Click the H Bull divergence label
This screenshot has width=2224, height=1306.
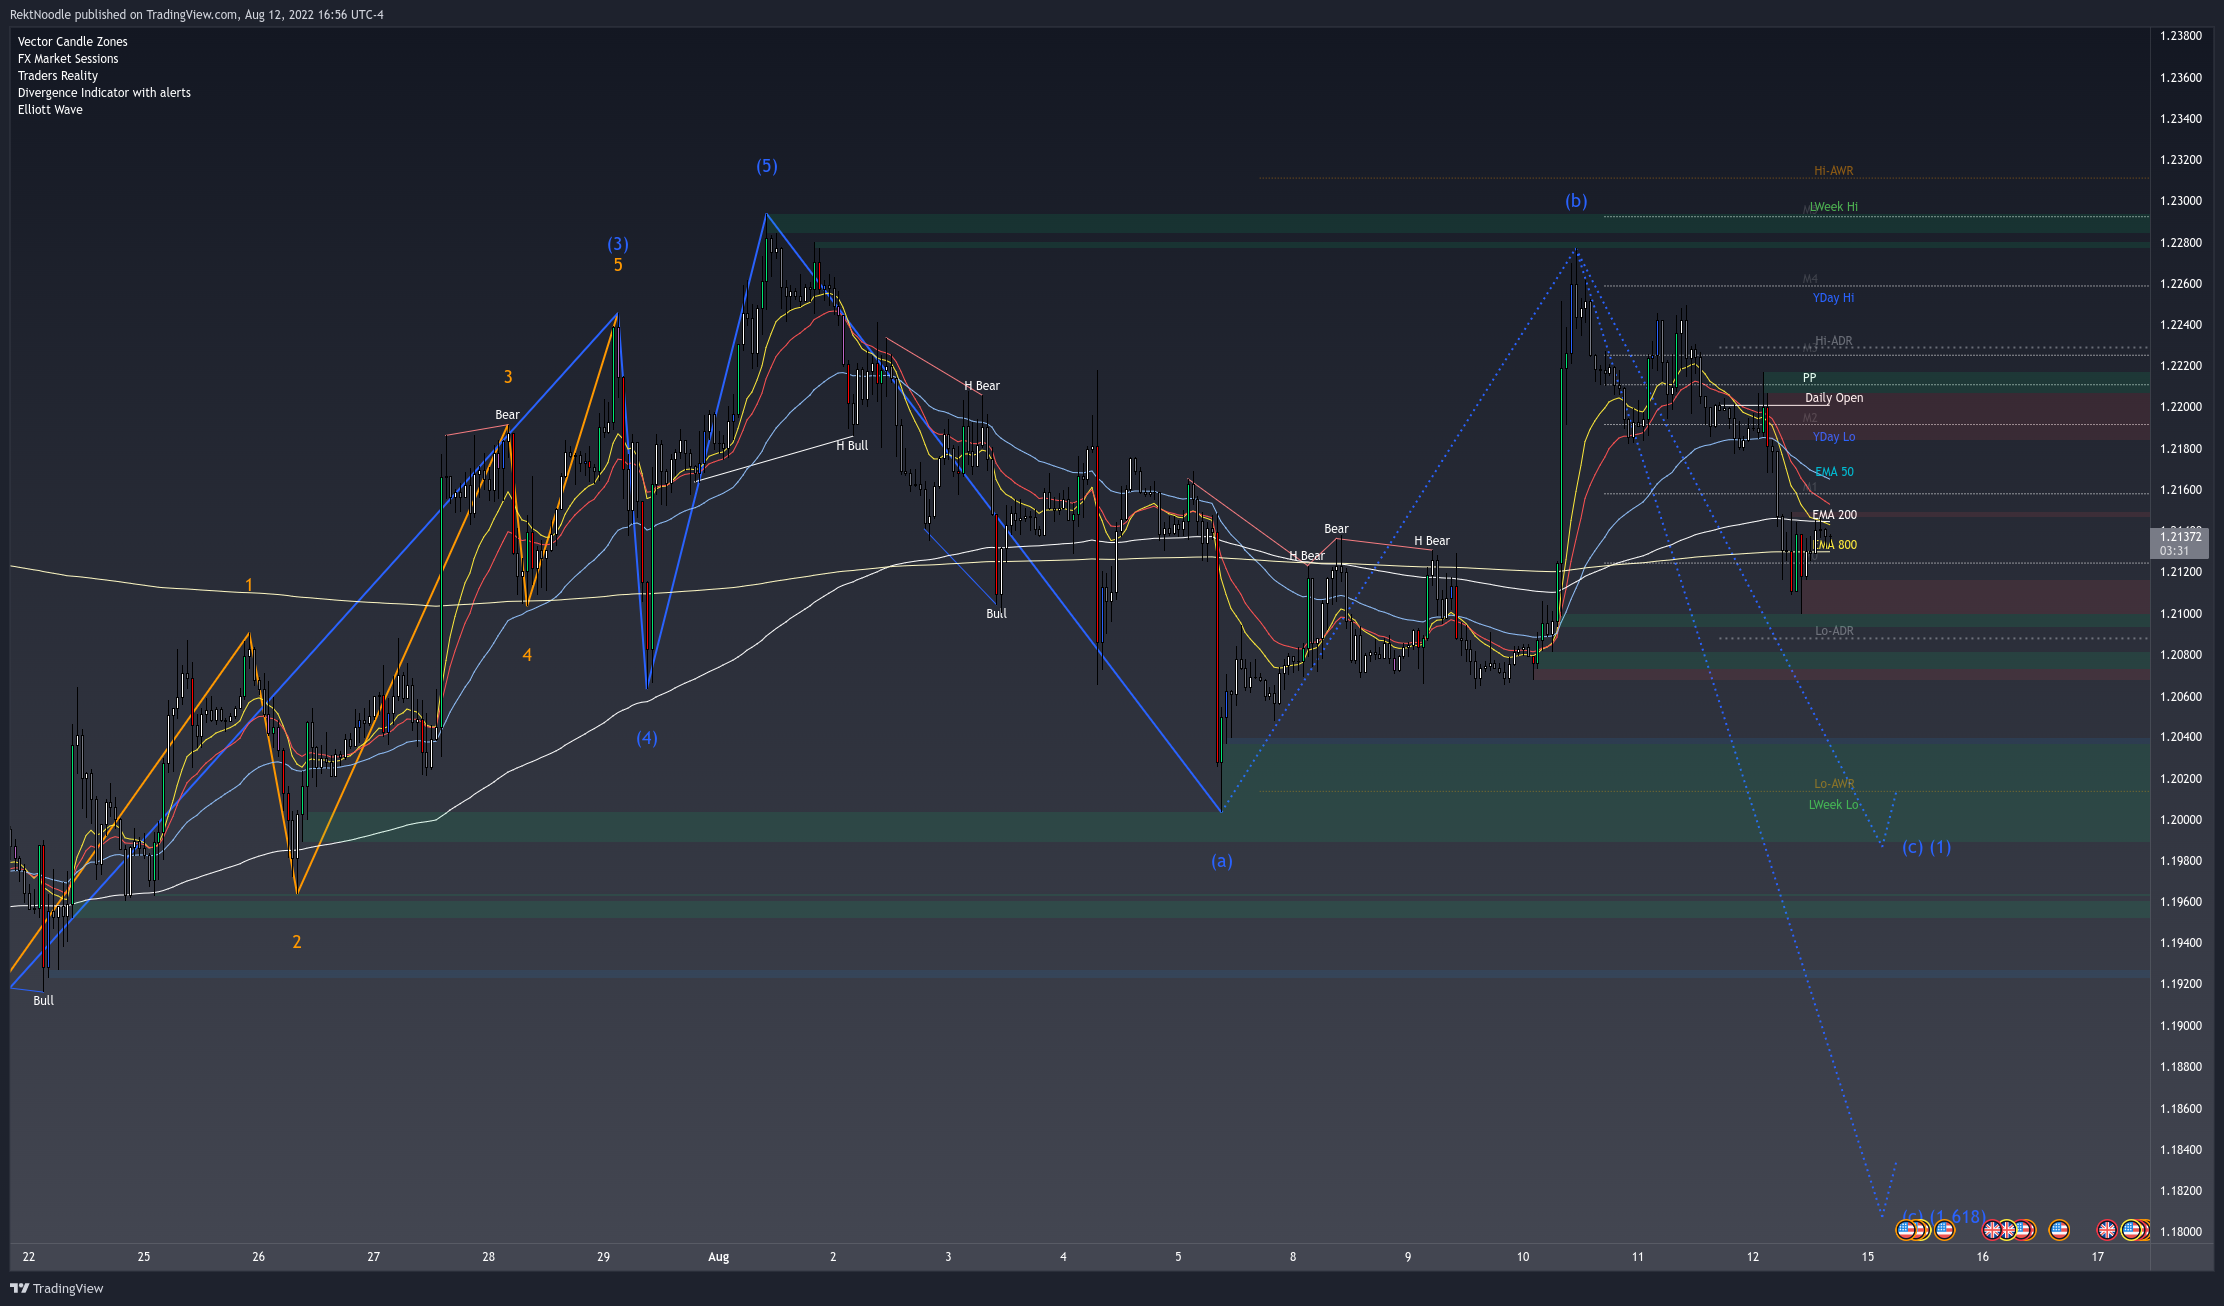852,446
